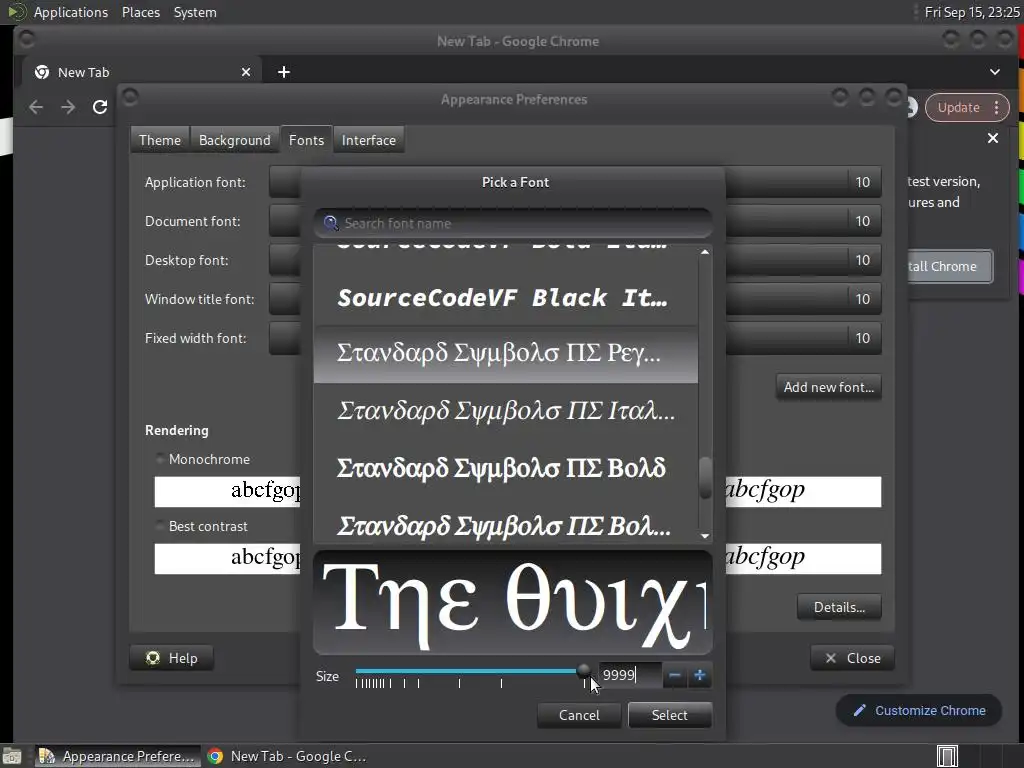Click the Applications menu logo icon

[x=17, y=12]
